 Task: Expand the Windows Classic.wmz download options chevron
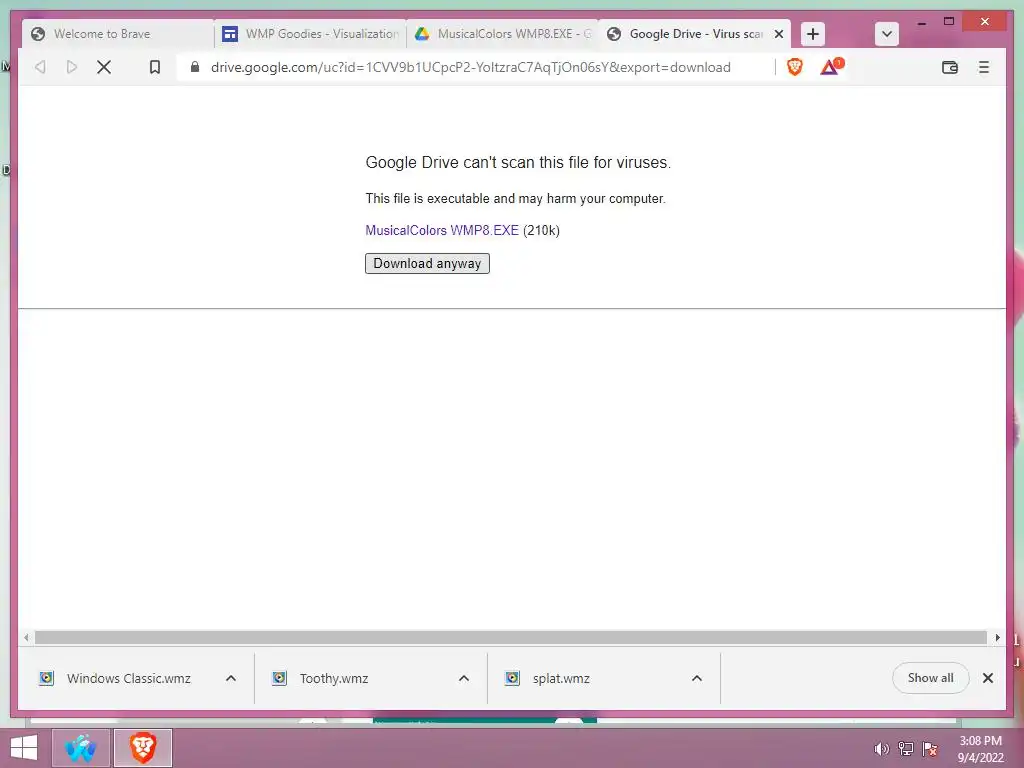[x=231, y=679]
